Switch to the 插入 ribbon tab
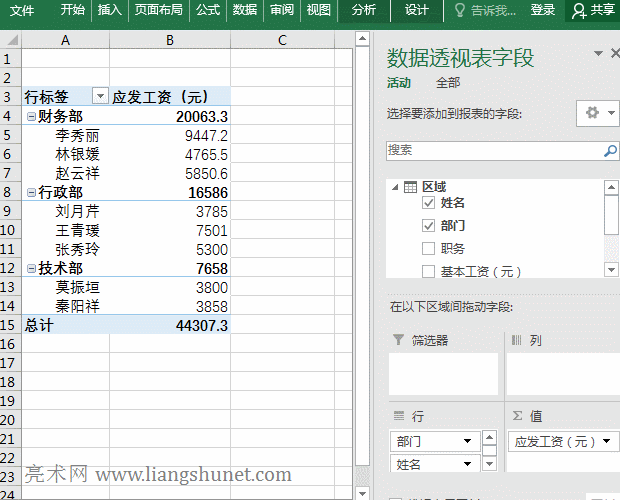620x500 pixels. [110, 9]
